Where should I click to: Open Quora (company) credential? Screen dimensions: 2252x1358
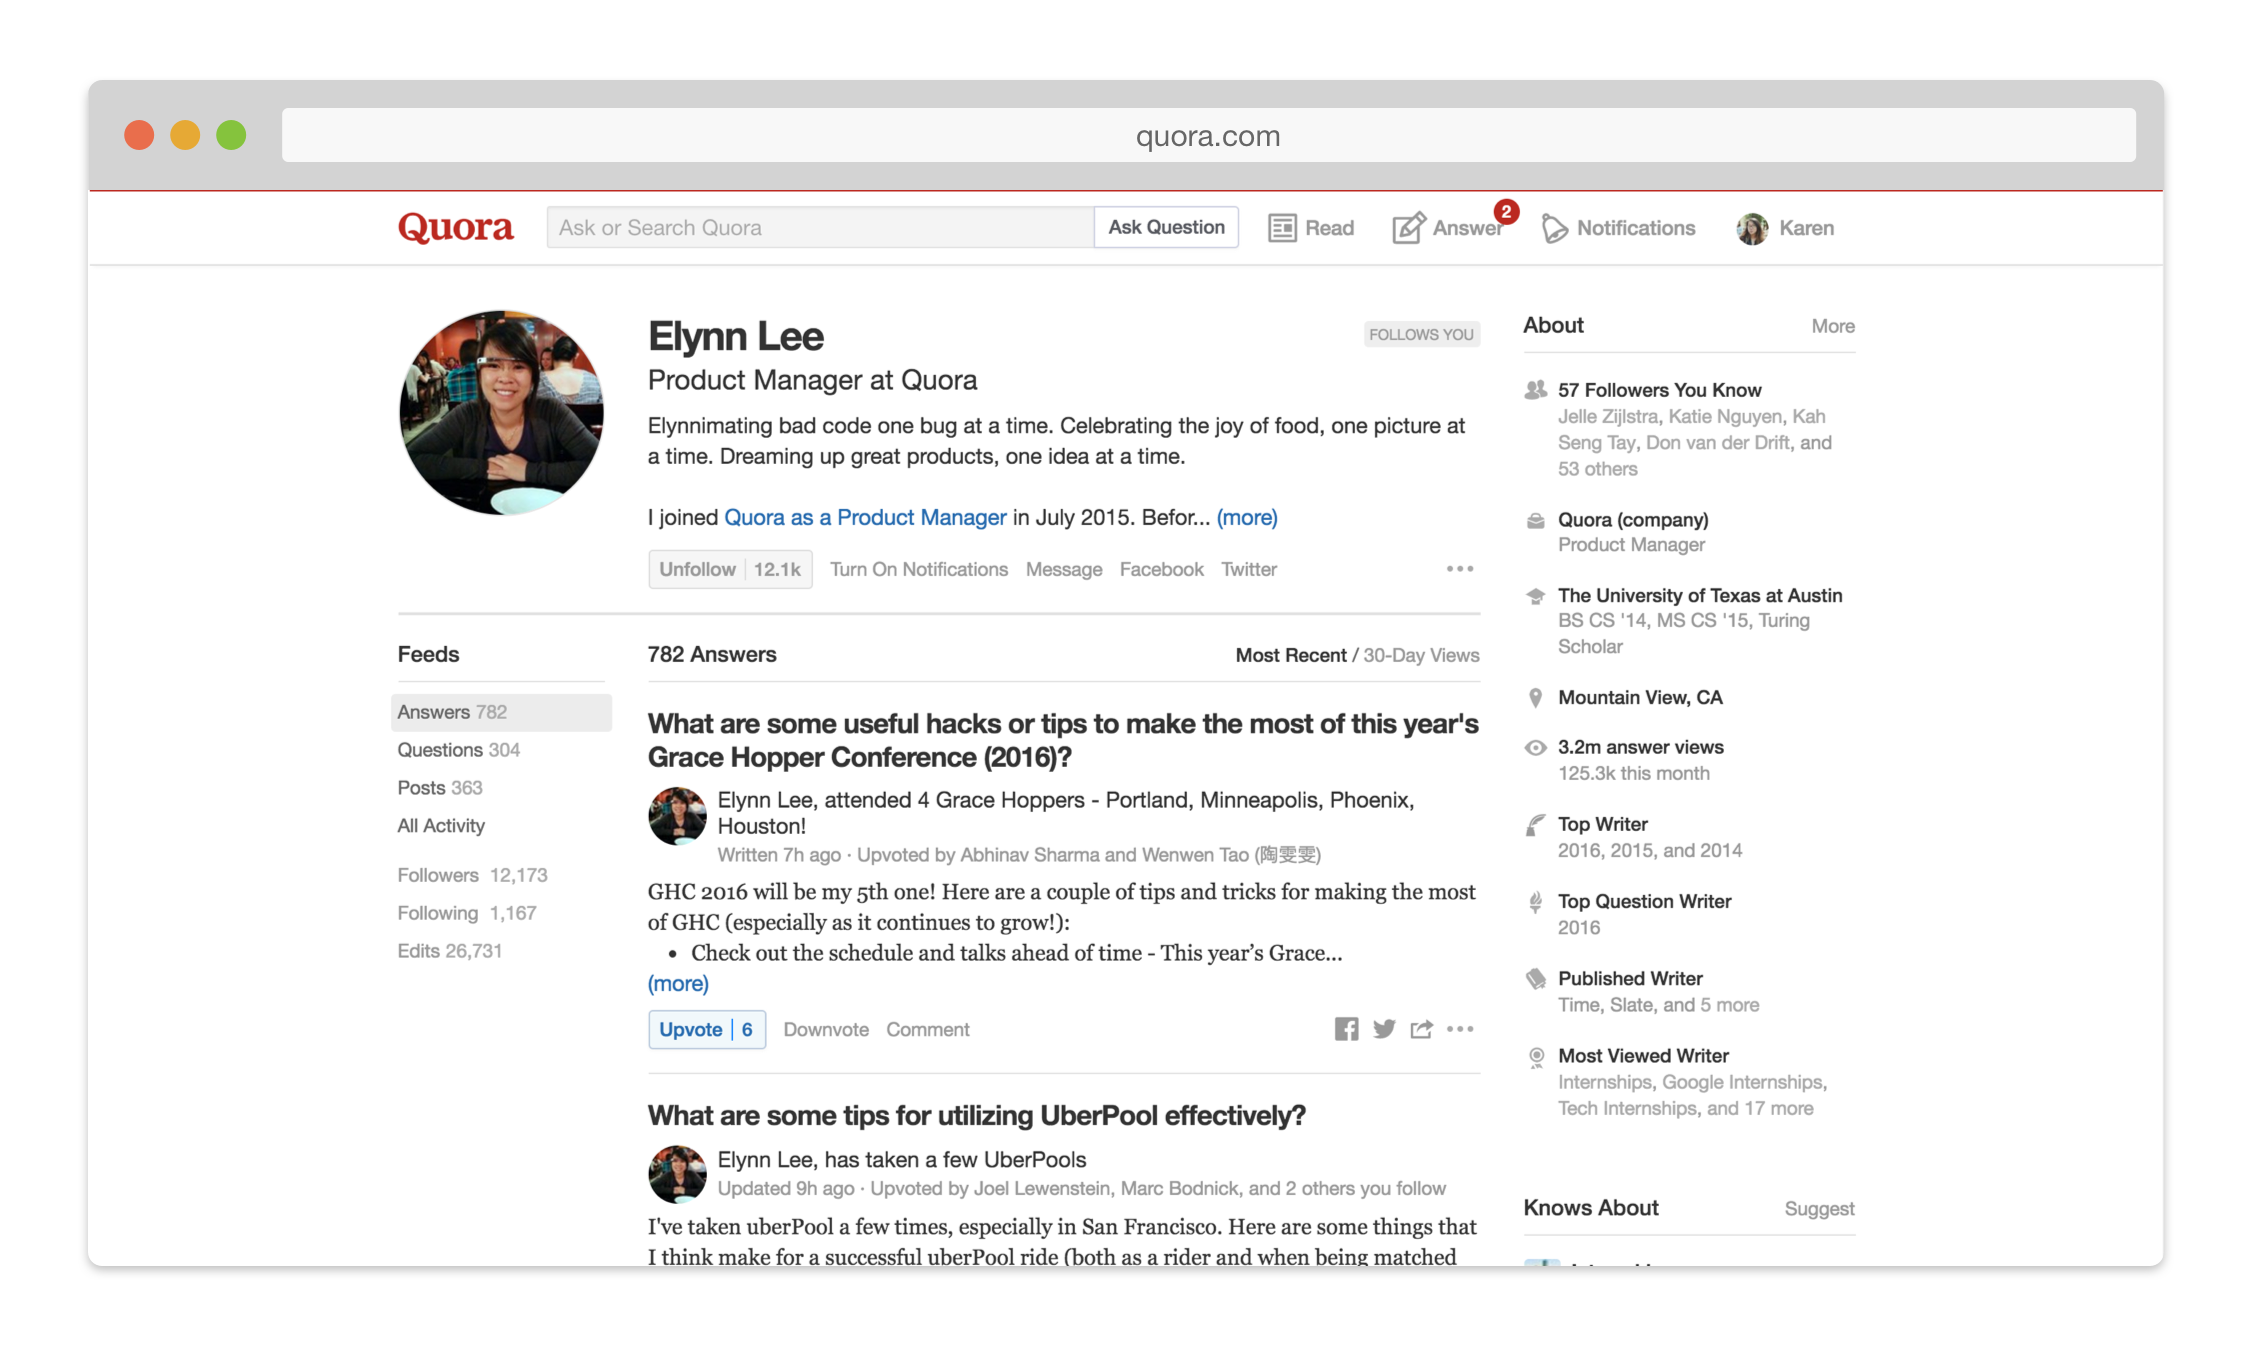point(1633,520)
